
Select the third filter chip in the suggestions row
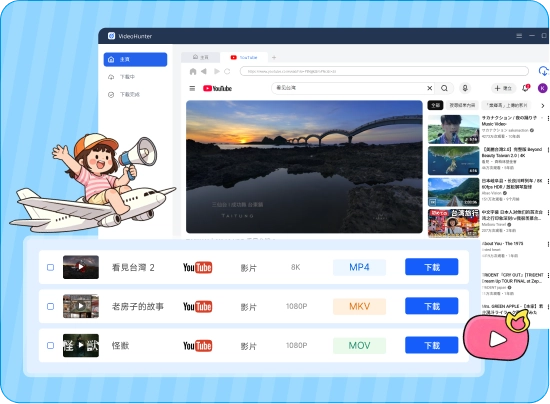(506, 105)
